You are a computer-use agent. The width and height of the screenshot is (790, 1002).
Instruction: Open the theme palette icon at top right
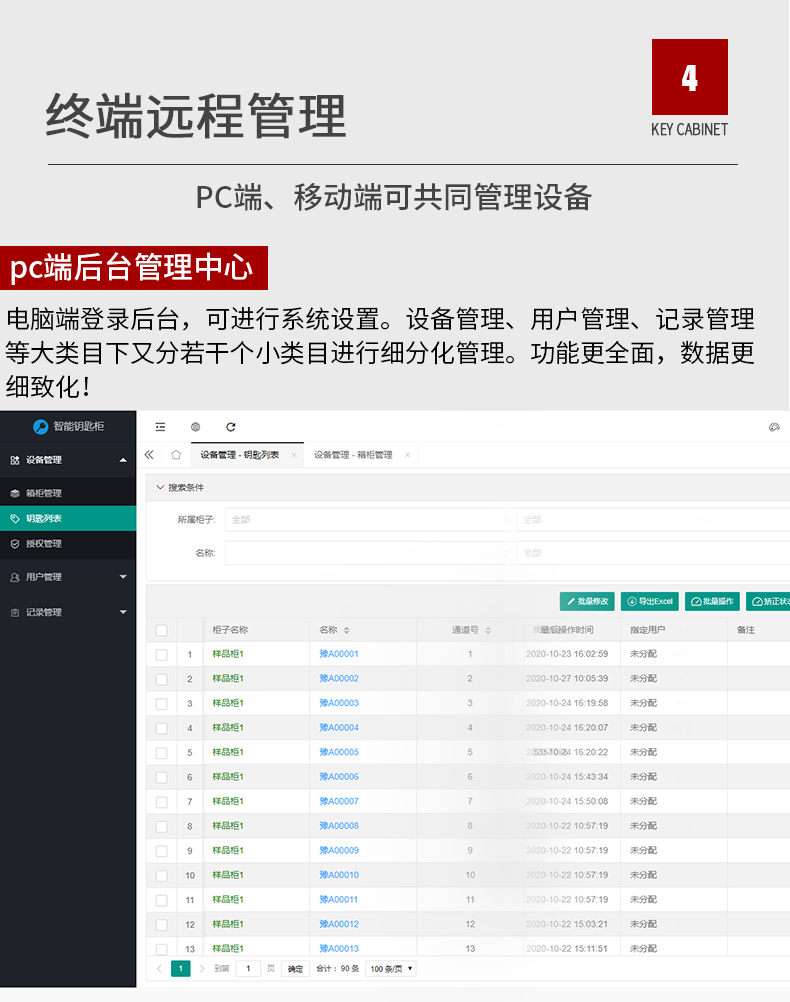(x=773, y=427)
